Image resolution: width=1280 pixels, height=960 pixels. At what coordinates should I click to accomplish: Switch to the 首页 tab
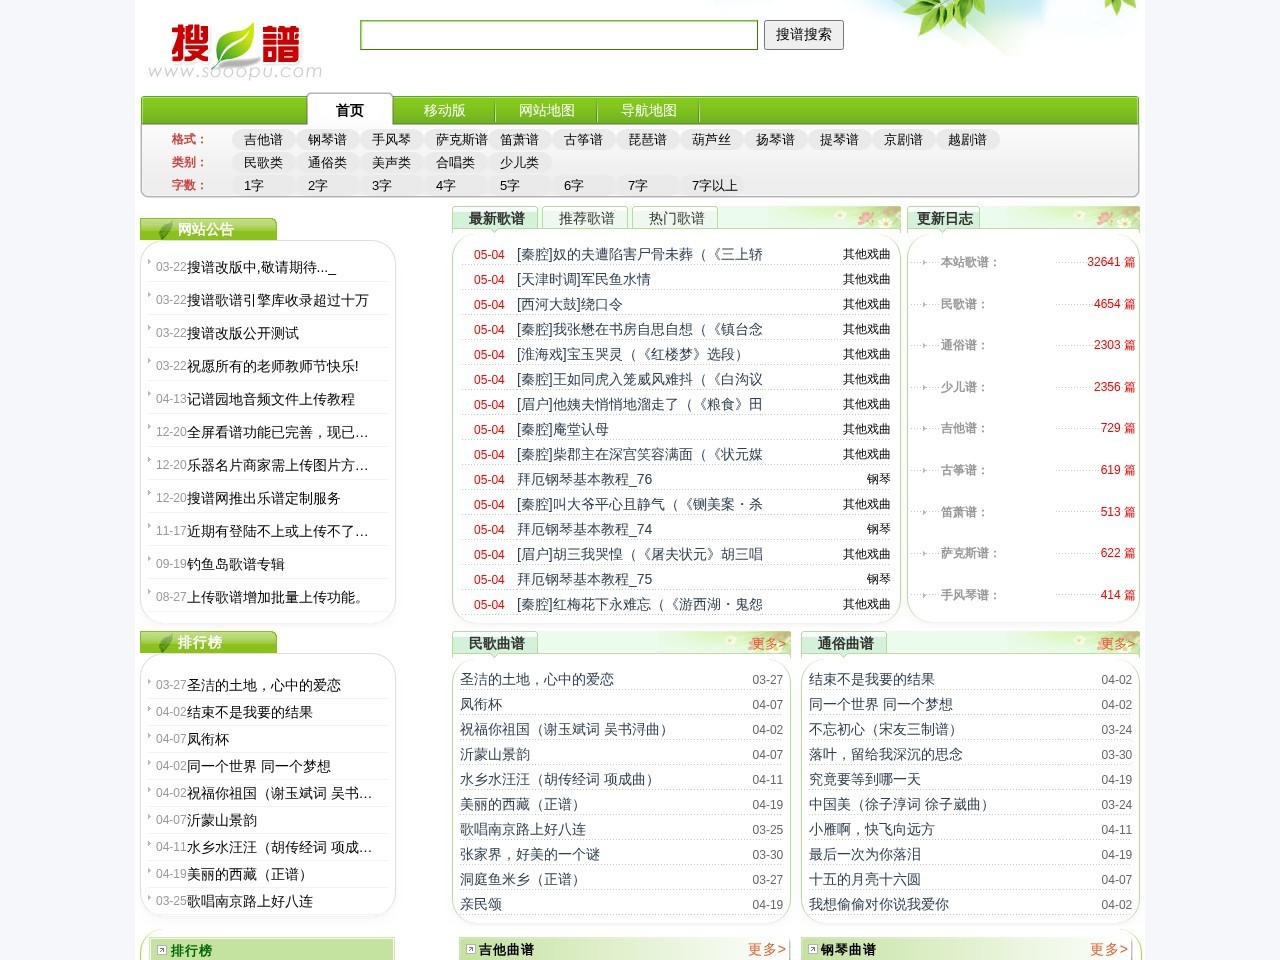(x=350, y=110)
